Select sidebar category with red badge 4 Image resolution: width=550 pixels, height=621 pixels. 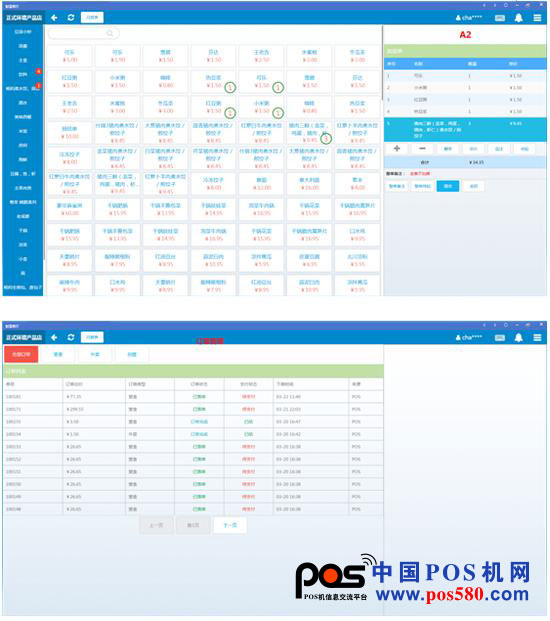click(x=23, y=74)
